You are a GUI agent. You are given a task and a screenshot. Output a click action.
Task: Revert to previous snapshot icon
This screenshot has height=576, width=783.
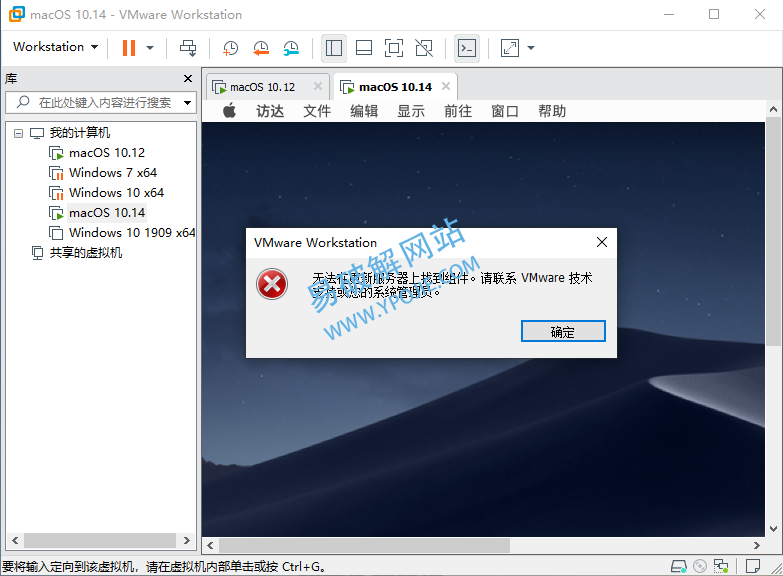tap(261, 48)
